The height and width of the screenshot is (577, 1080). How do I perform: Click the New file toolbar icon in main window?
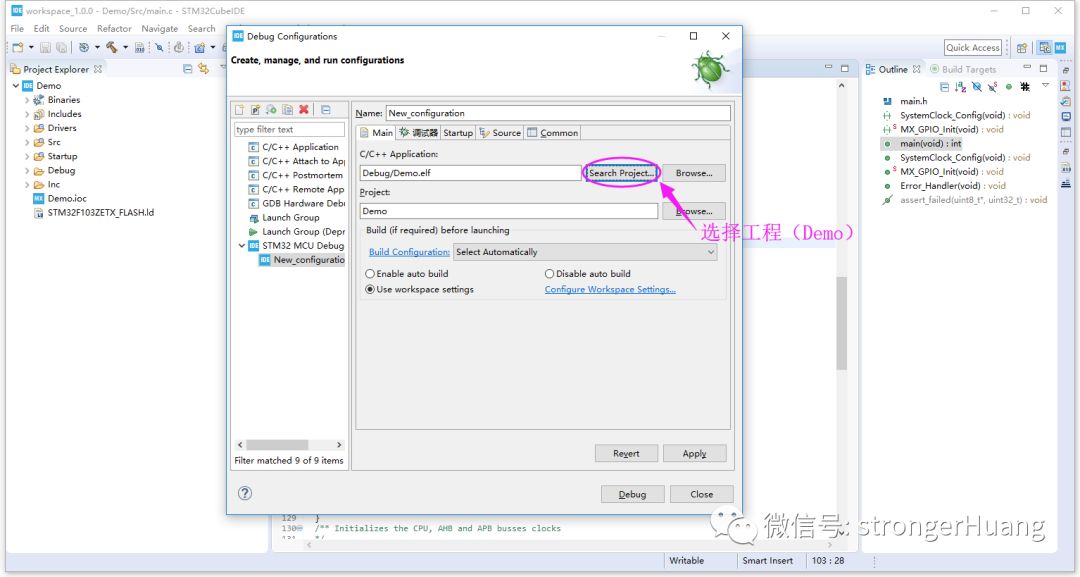click(x=17, y=48)
